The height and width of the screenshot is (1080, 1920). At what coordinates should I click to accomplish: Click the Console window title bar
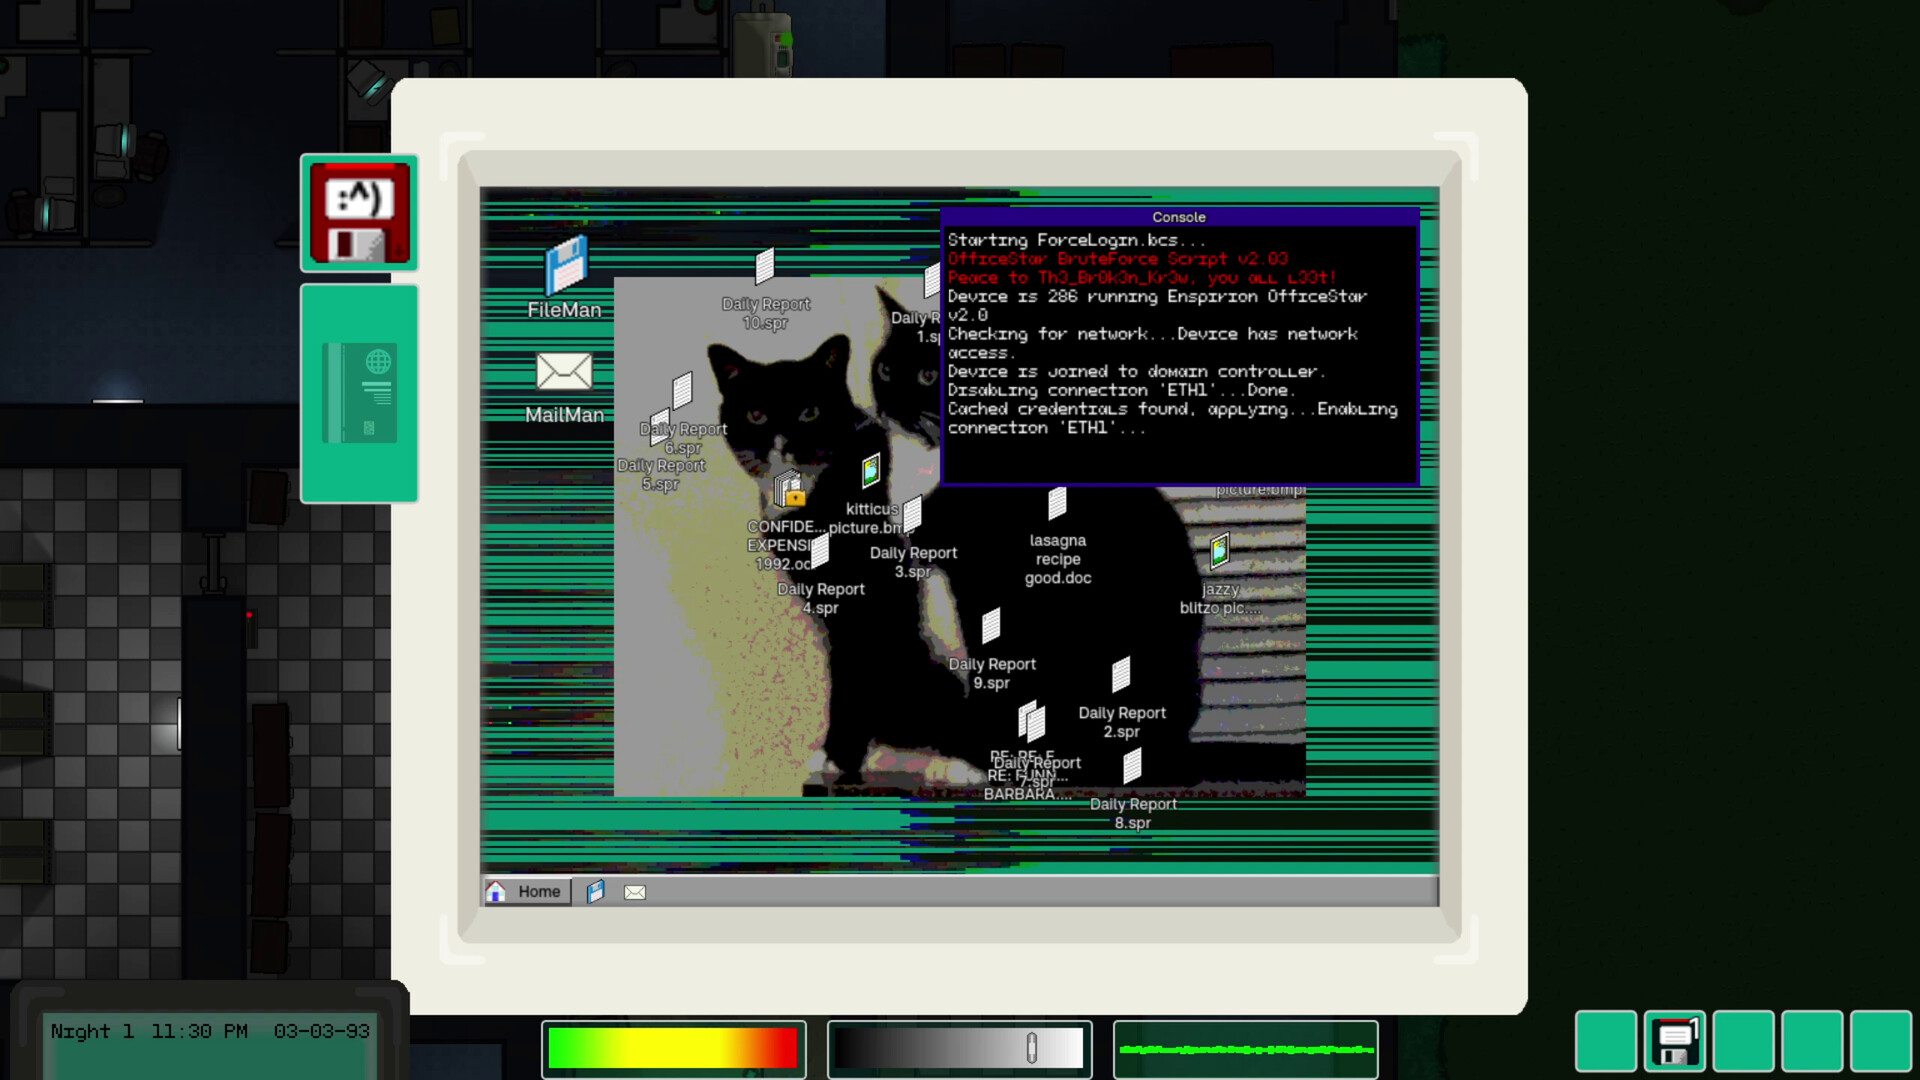[x=1178, y=217]
